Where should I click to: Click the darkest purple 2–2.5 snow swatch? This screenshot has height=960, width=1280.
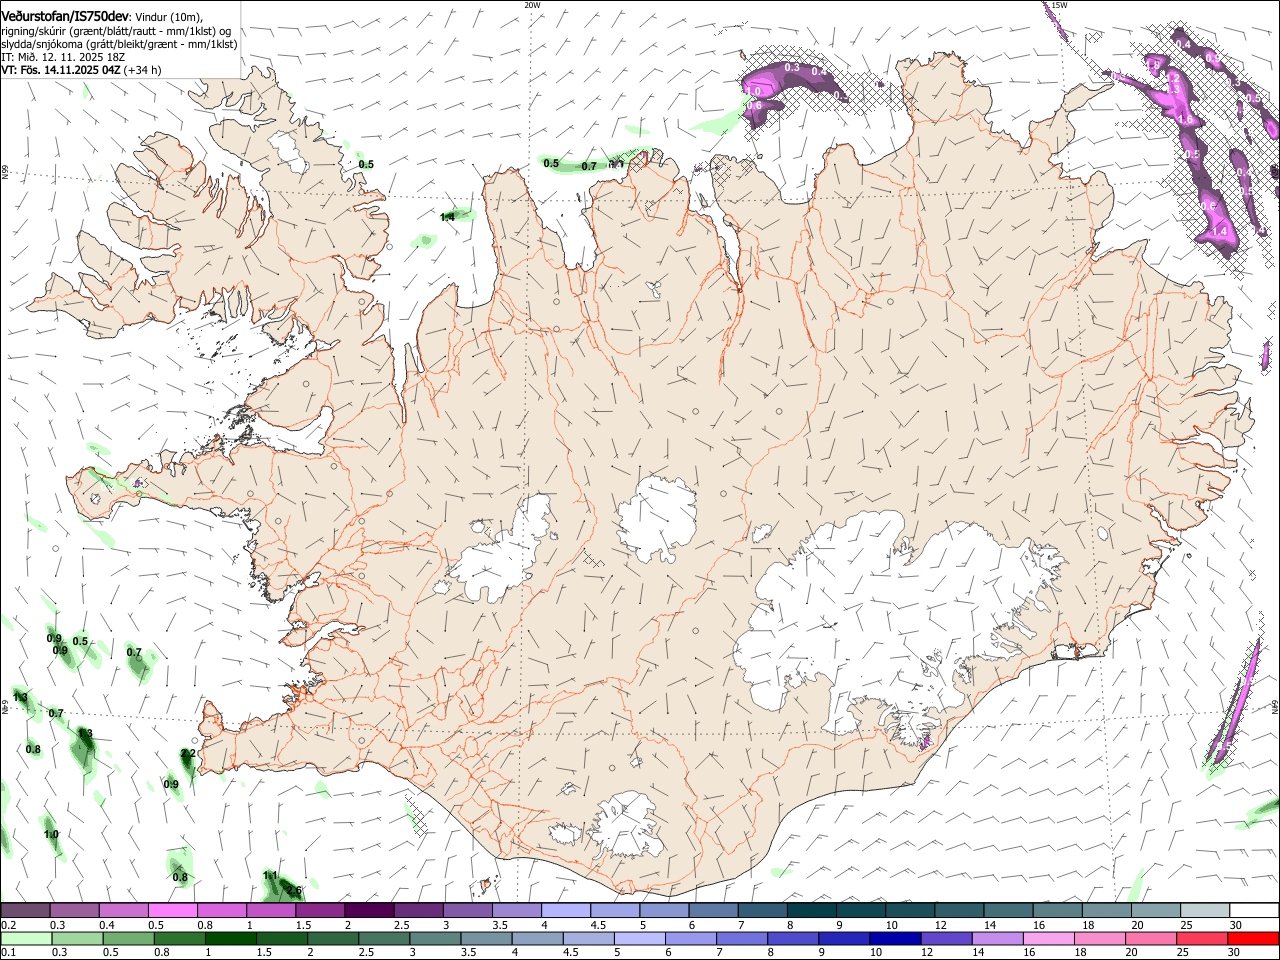click(369, 911)
